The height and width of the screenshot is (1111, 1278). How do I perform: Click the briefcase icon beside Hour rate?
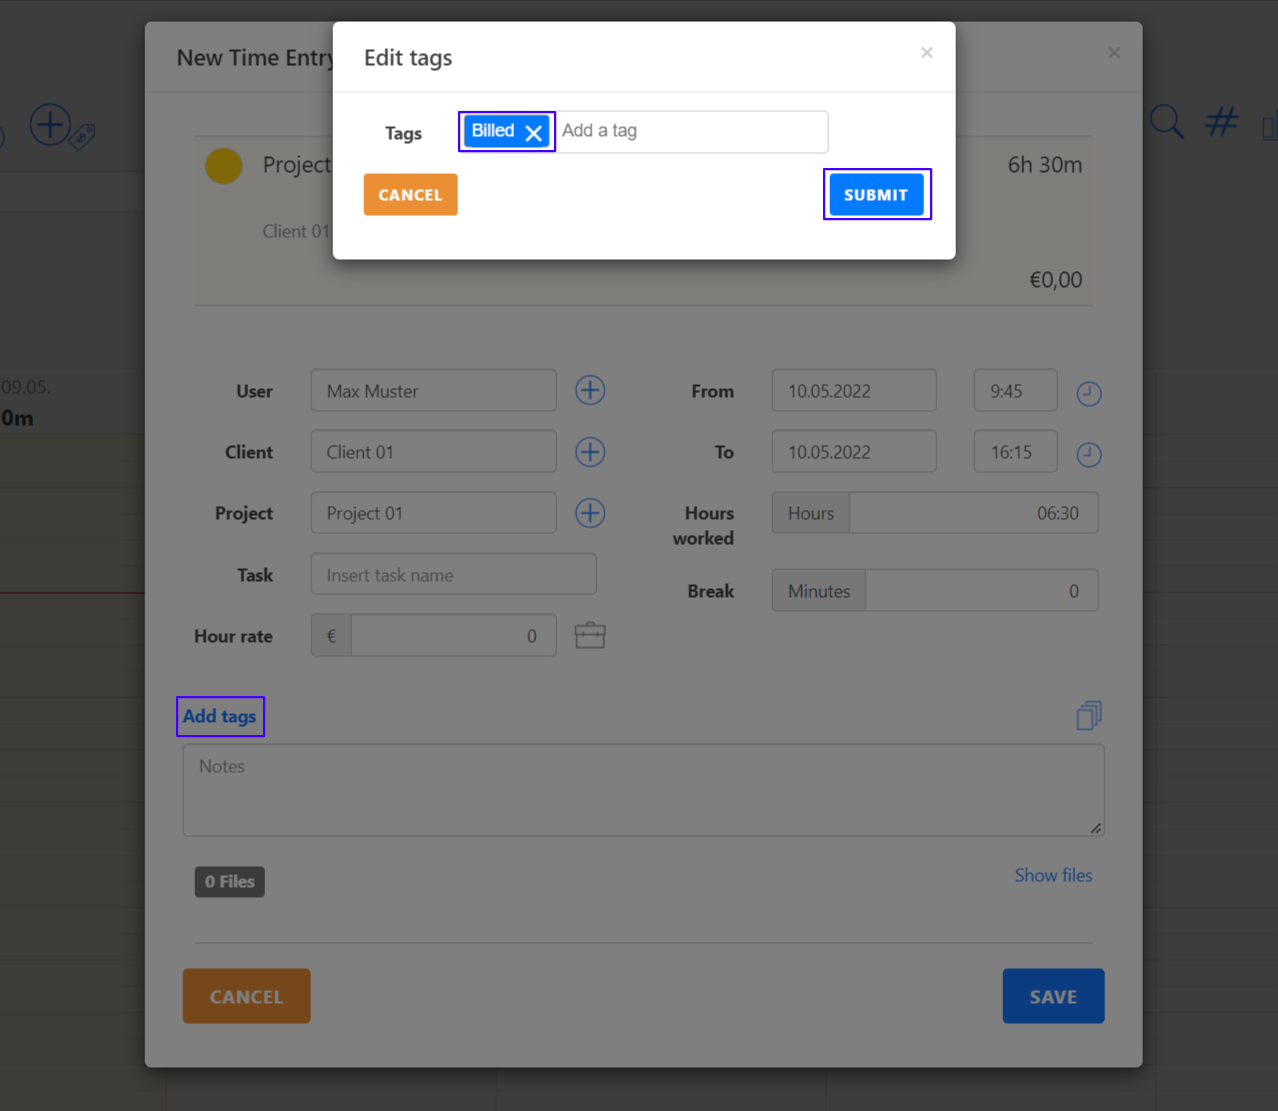point(590,635)
